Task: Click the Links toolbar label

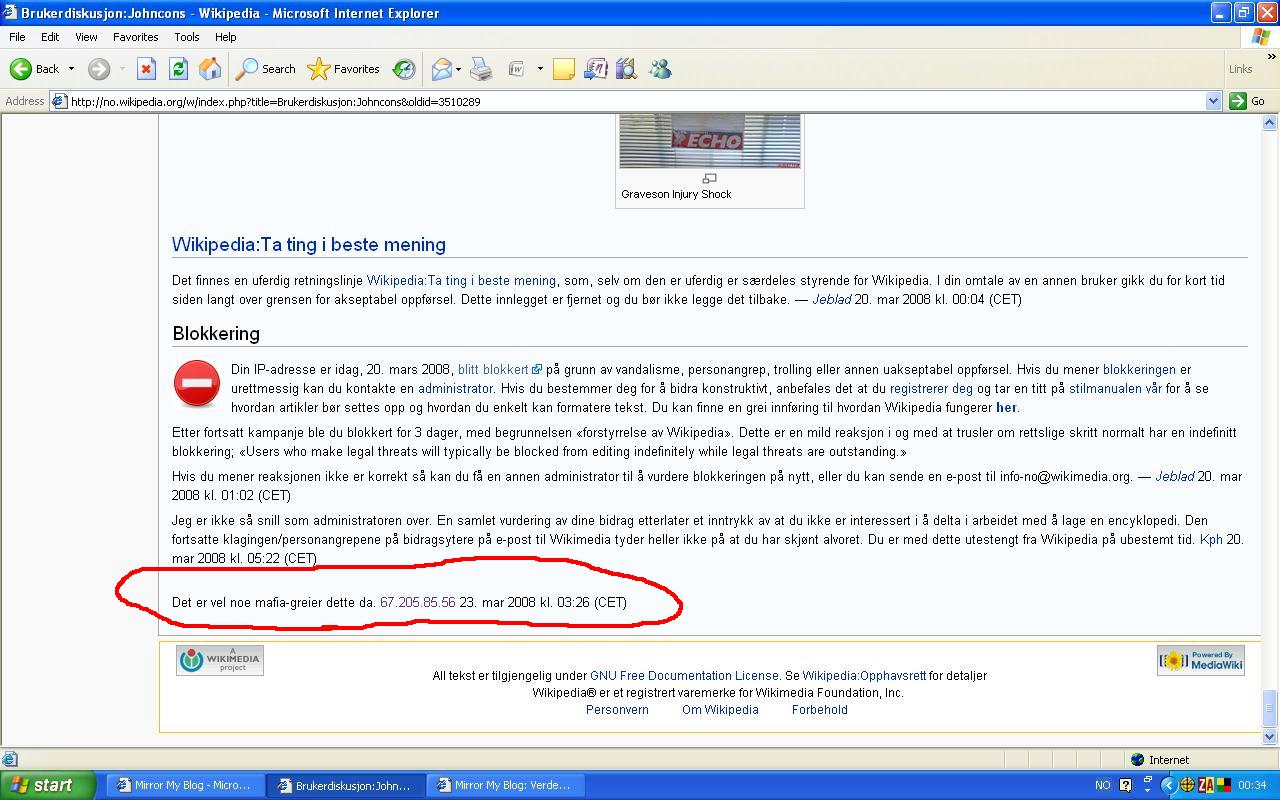Action: 1240,69
